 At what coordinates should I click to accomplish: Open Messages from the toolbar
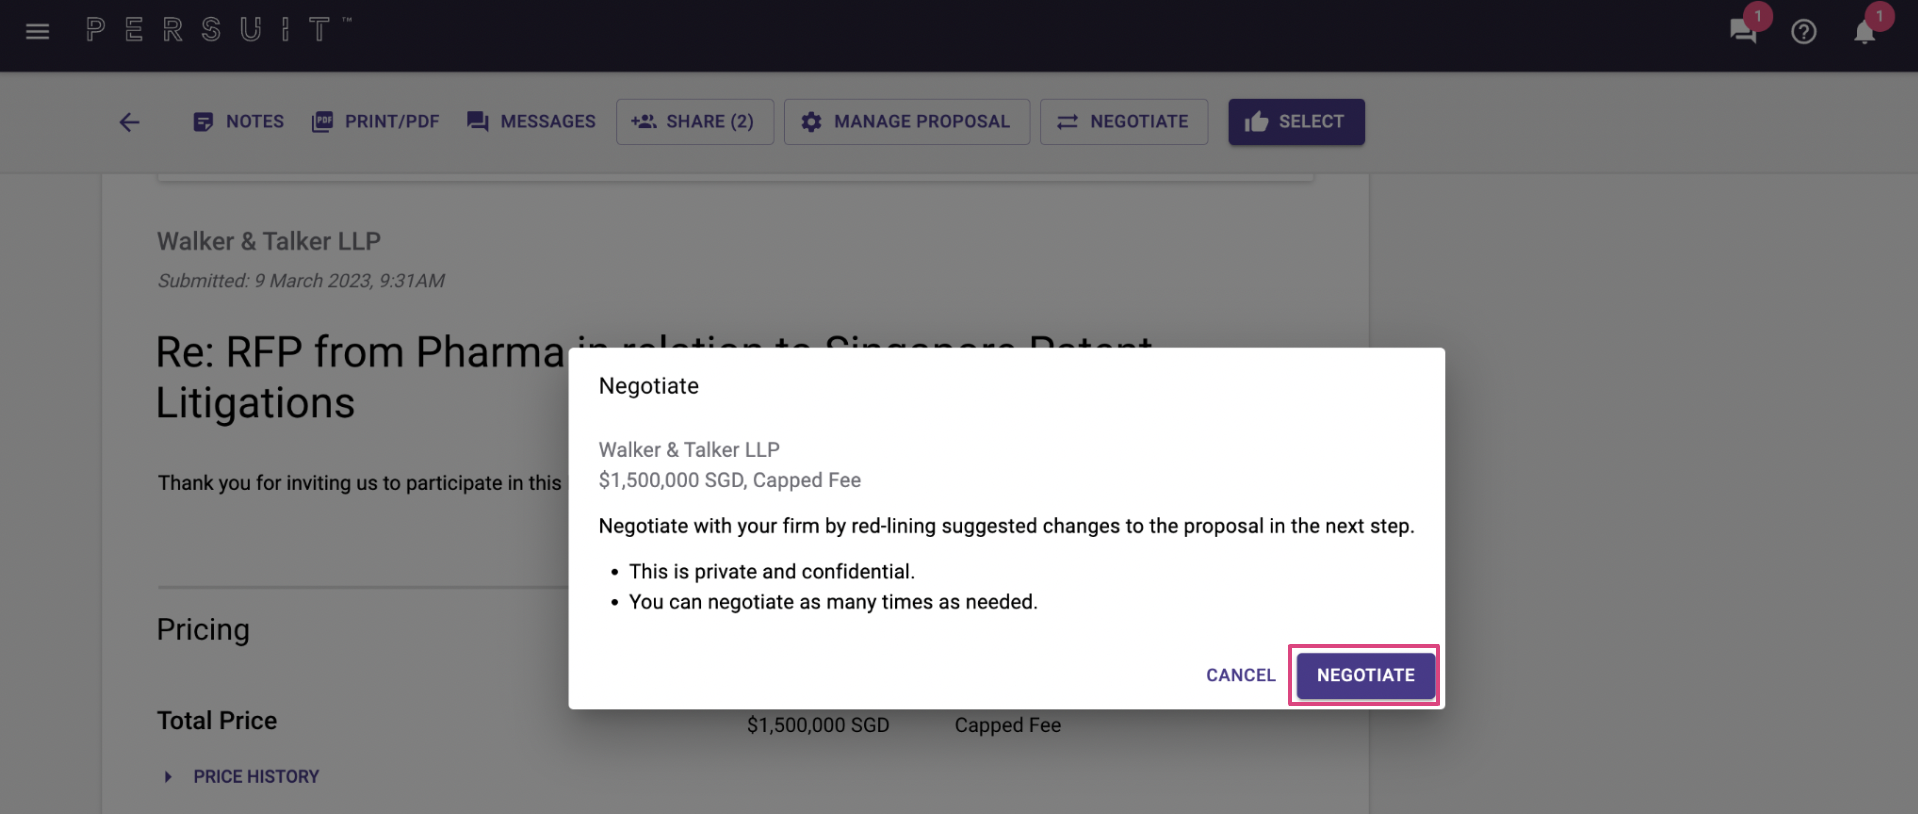[531, 122]
